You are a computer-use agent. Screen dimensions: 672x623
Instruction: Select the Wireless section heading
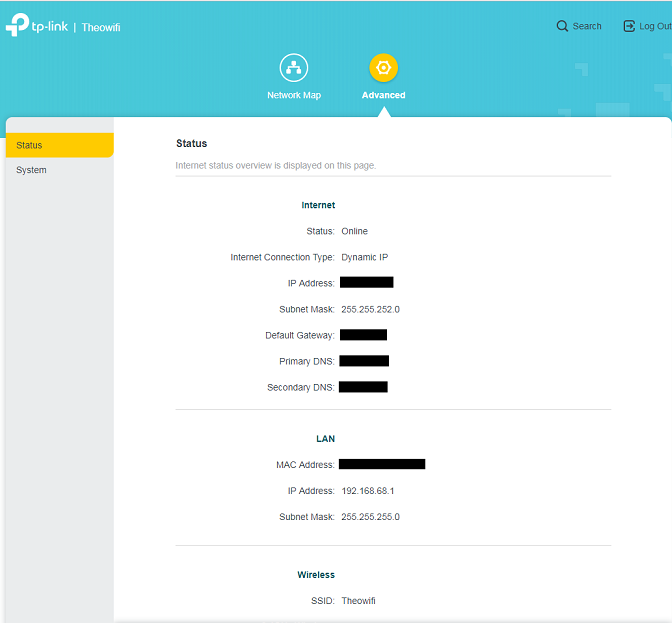pos(316,575)
